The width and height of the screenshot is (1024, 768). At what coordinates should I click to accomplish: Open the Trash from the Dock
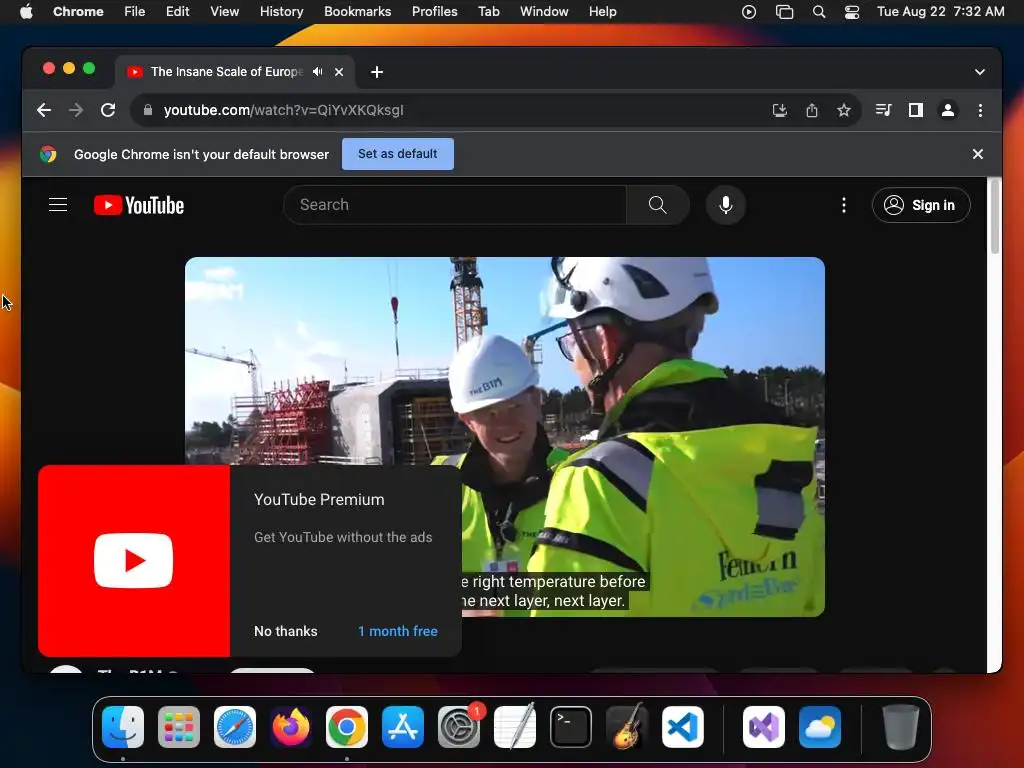pos(901,727)
